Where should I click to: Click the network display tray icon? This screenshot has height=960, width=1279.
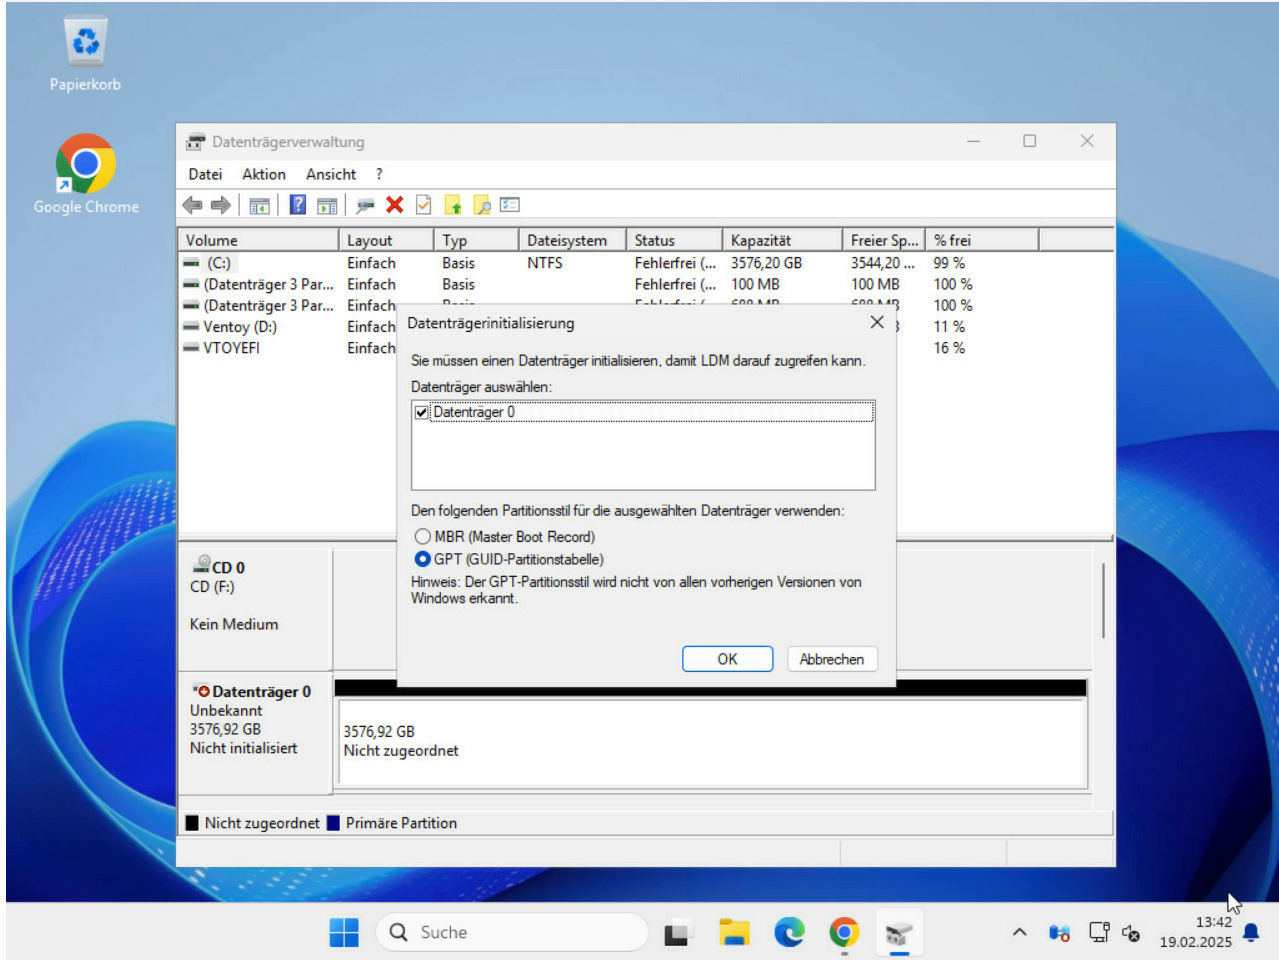click(x=1099, y=932)
